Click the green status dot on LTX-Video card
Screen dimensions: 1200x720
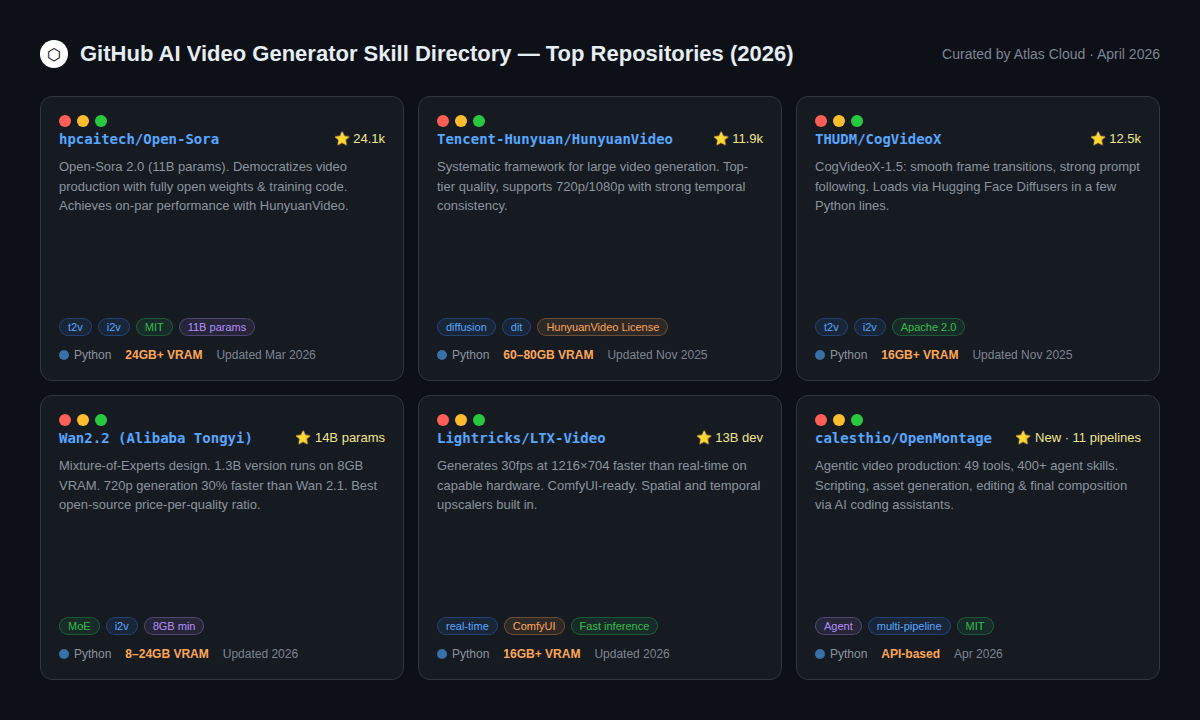[x=479, y=419]
